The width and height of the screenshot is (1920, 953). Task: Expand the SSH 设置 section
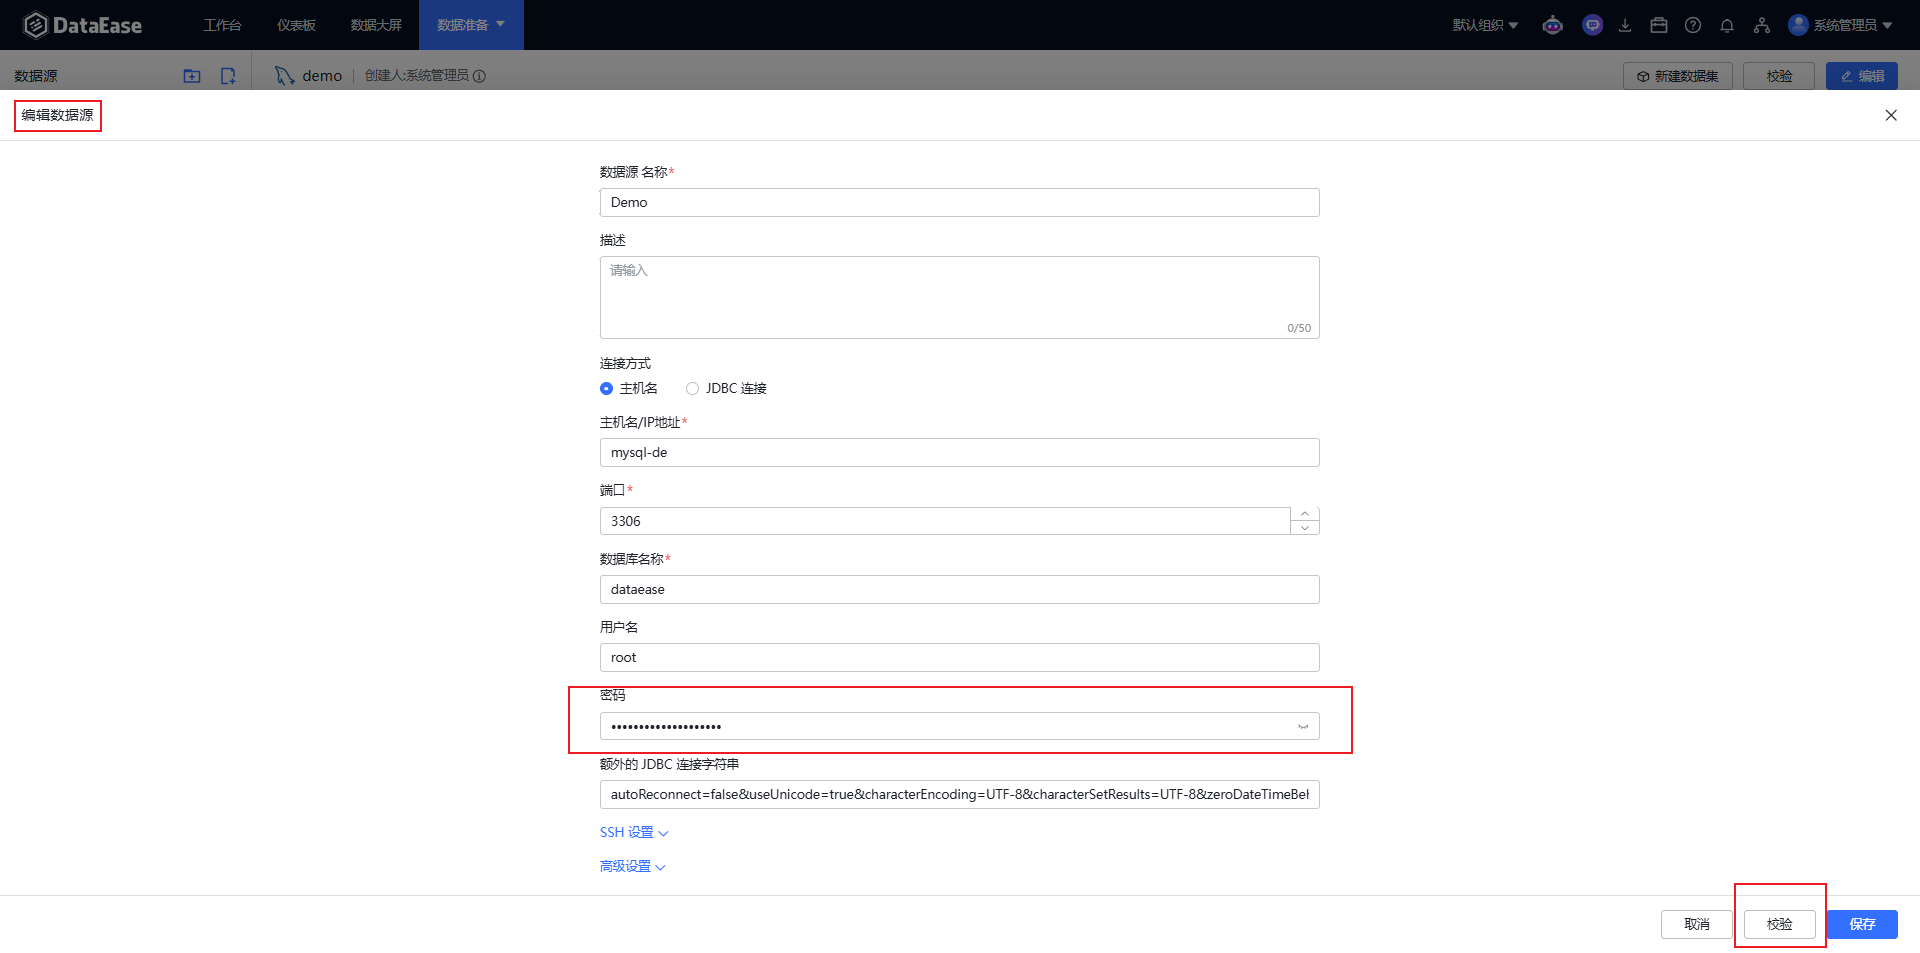(633, 831)
